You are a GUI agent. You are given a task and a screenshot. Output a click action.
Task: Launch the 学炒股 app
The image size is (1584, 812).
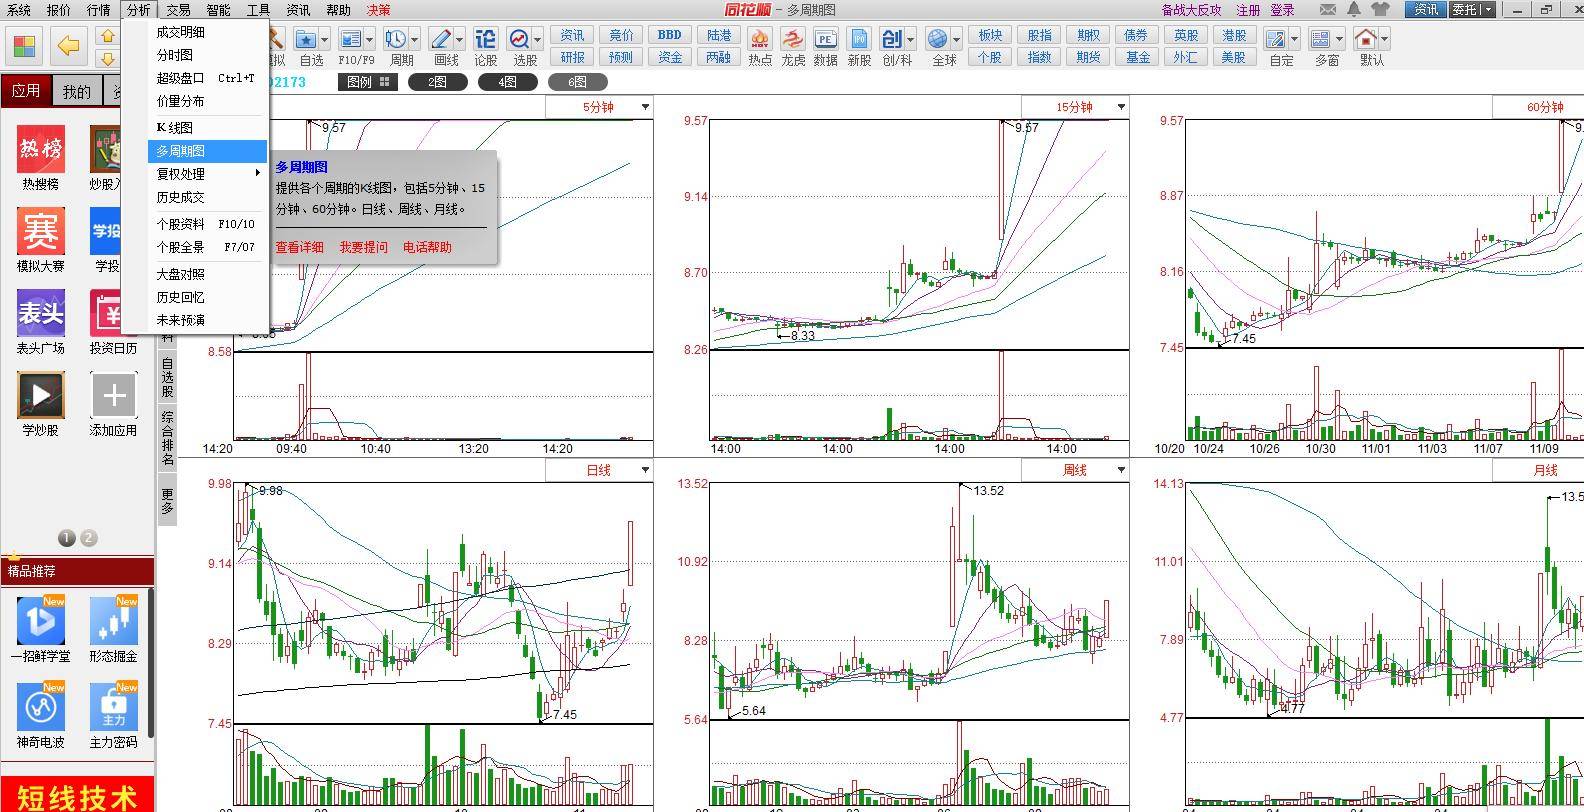coord(41,396)
